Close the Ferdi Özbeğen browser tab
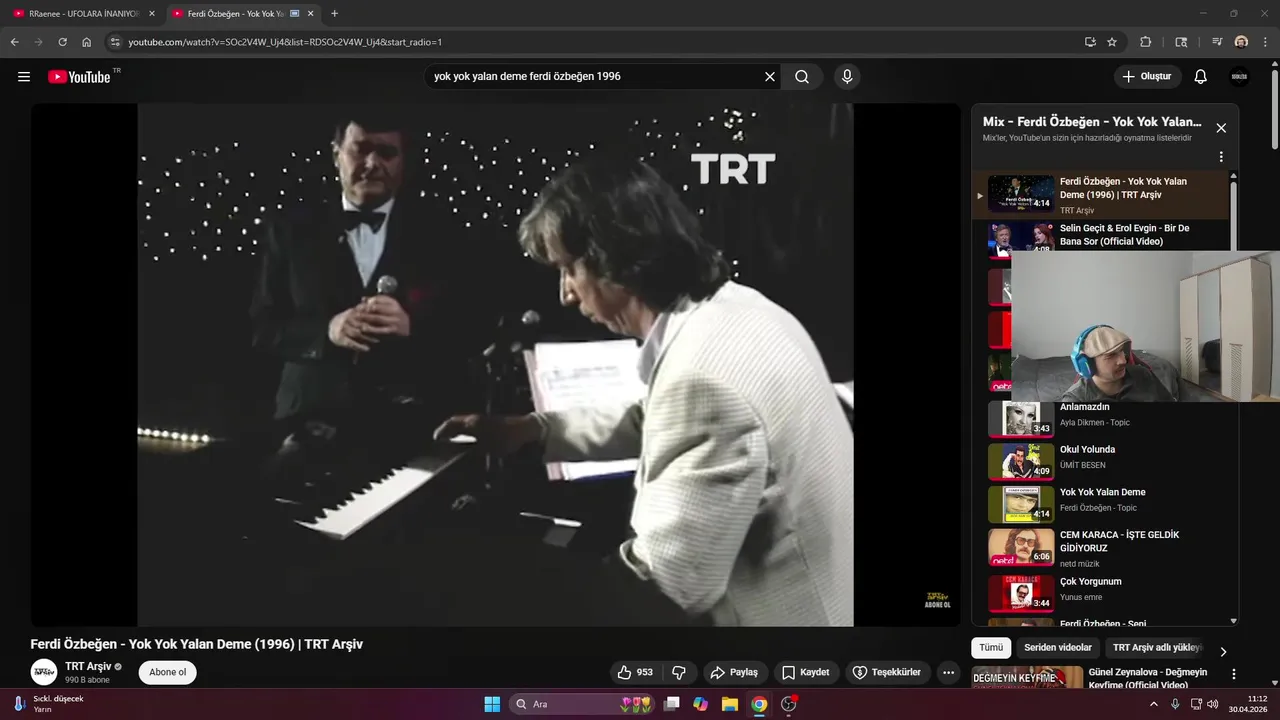 (310, 14)
